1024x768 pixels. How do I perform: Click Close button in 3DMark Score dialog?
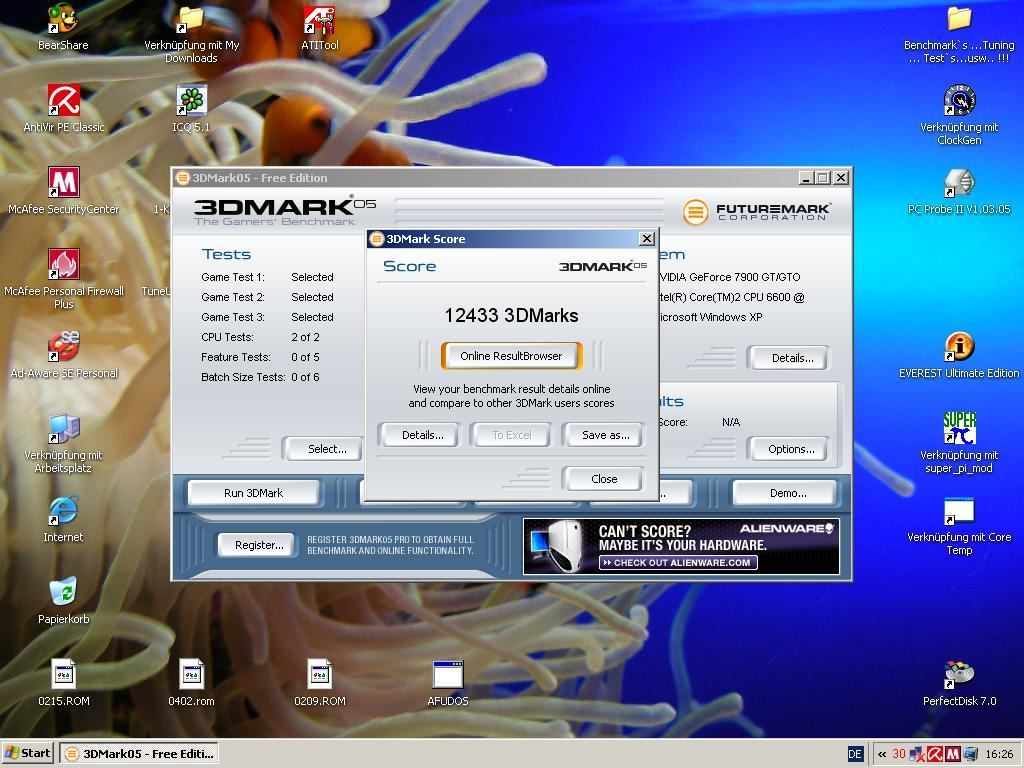[x=604, y=479]
